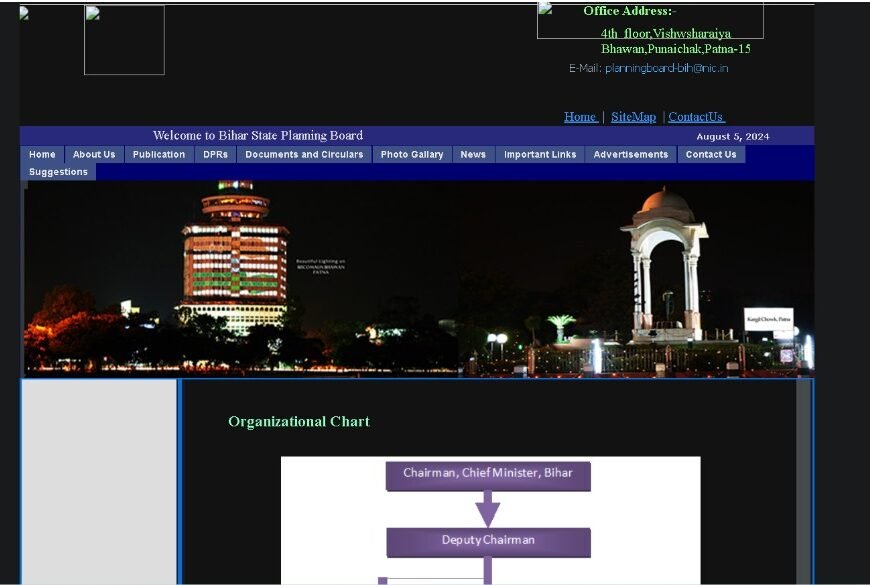Open the Important Links menu item

point(540,154)
